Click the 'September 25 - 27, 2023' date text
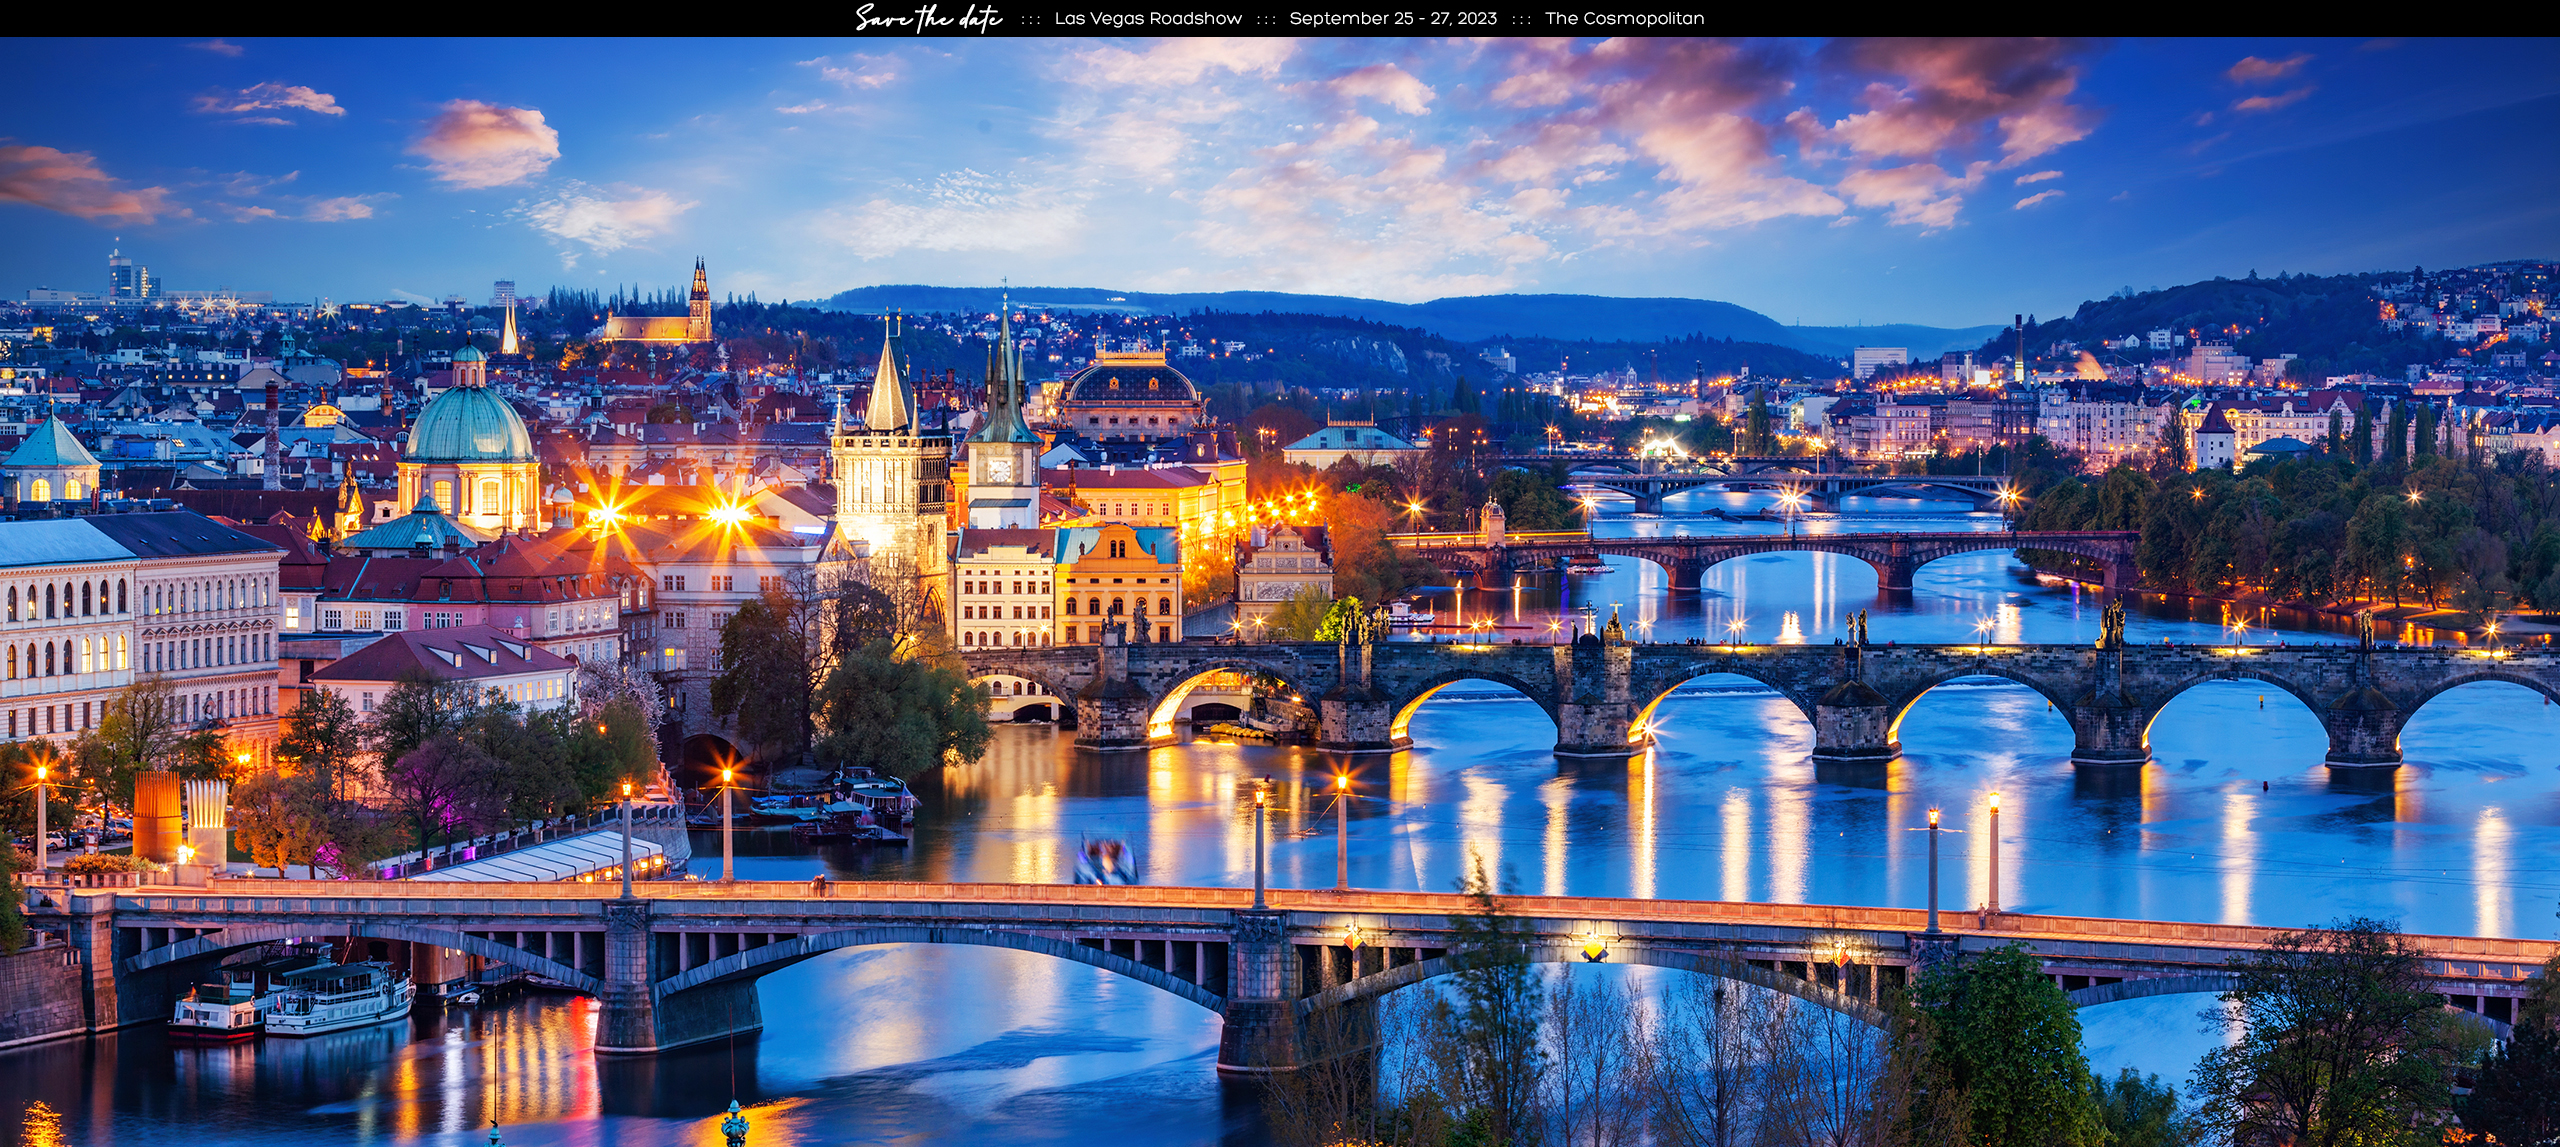Image resolution: width=2560 pixels, height=1147 pixels. coord(1393,18)
